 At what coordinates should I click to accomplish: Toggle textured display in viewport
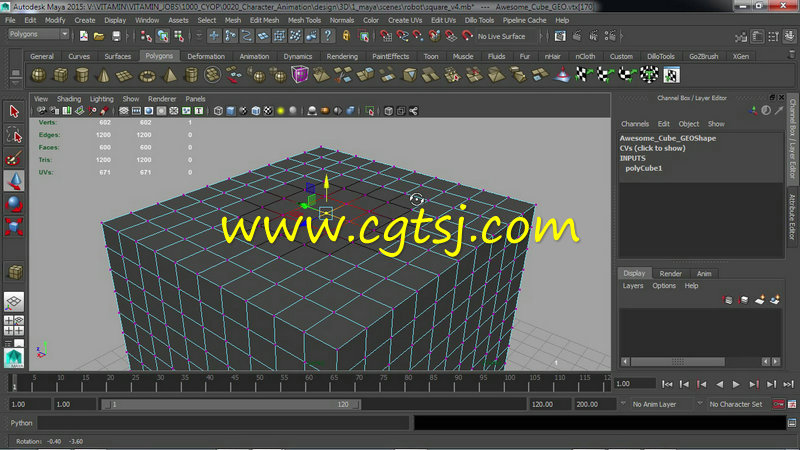pyautogui.click(x=268, y=111)
